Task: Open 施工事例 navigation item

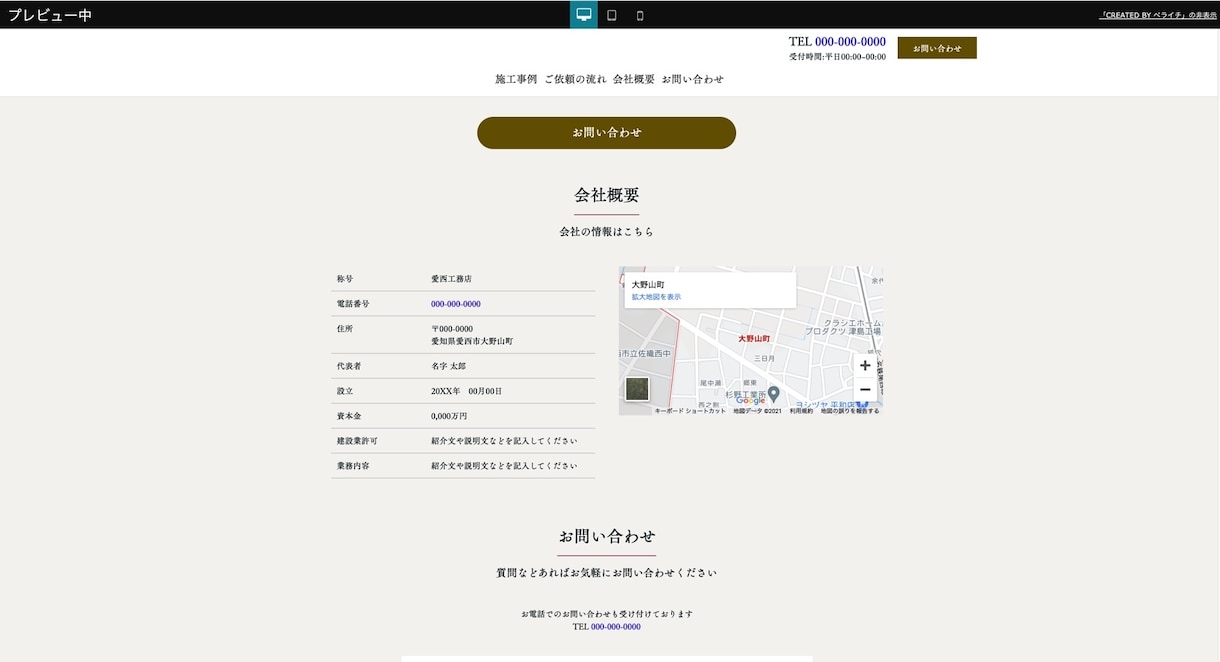Action: coord(516,79)
